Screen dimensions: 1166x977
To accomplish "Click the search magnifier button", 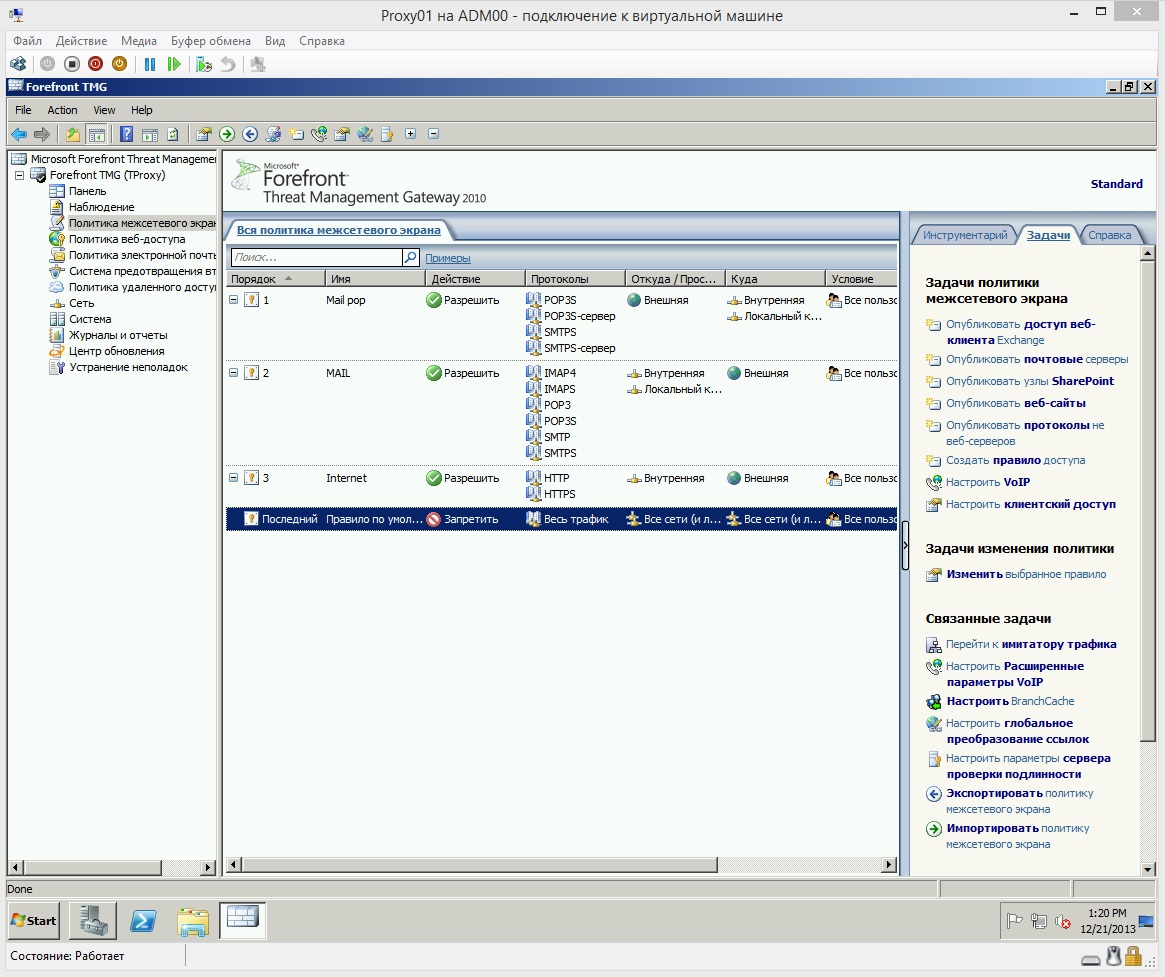I will pyautogui.click(x=410, y=257).
